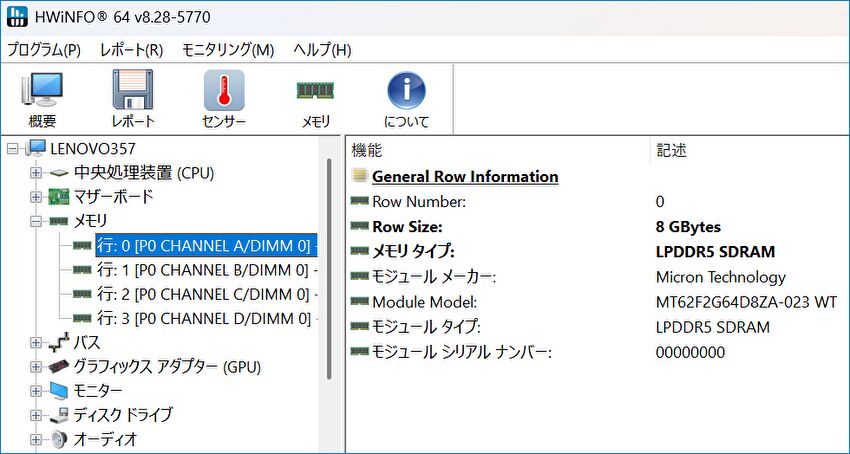Click the レポート floppy disk icon
Screen dimensions: 850x454
[132, 99]
